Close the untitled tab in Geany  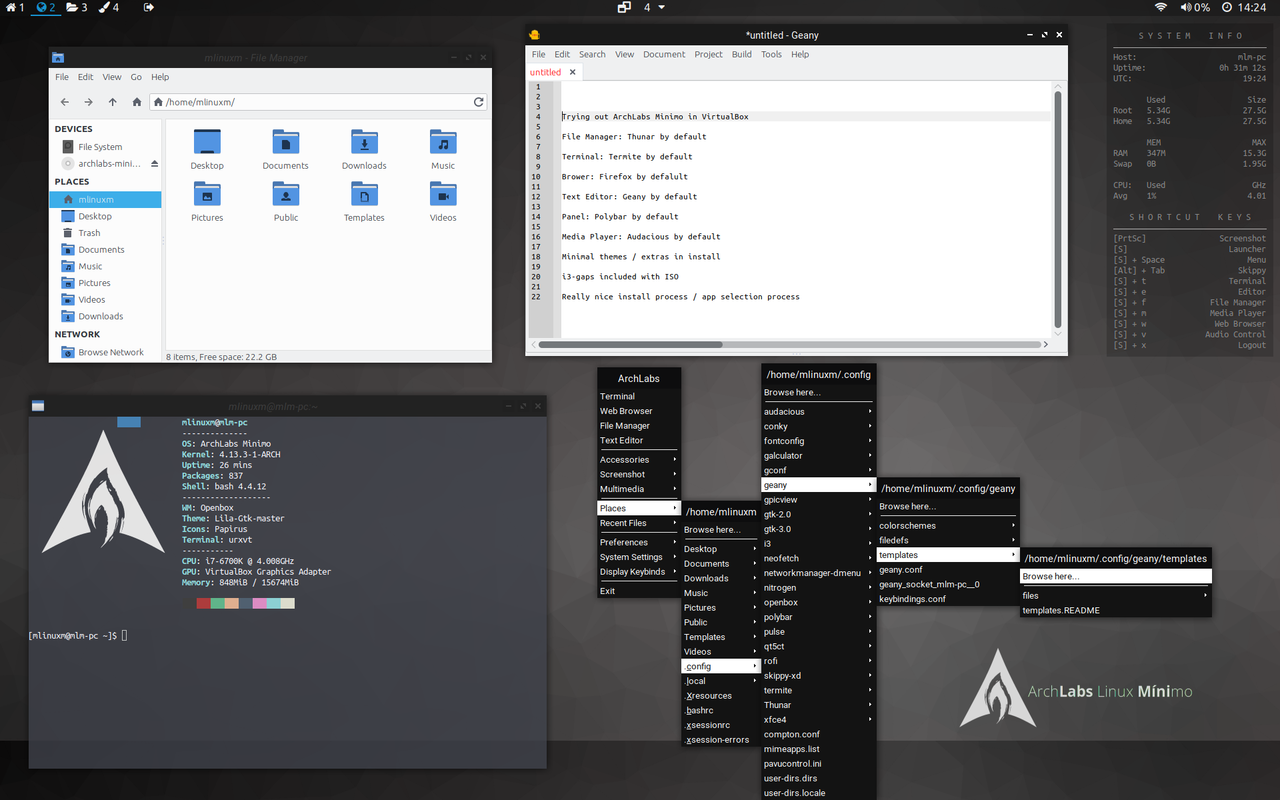pyautogui.click(x=573, y=72)
